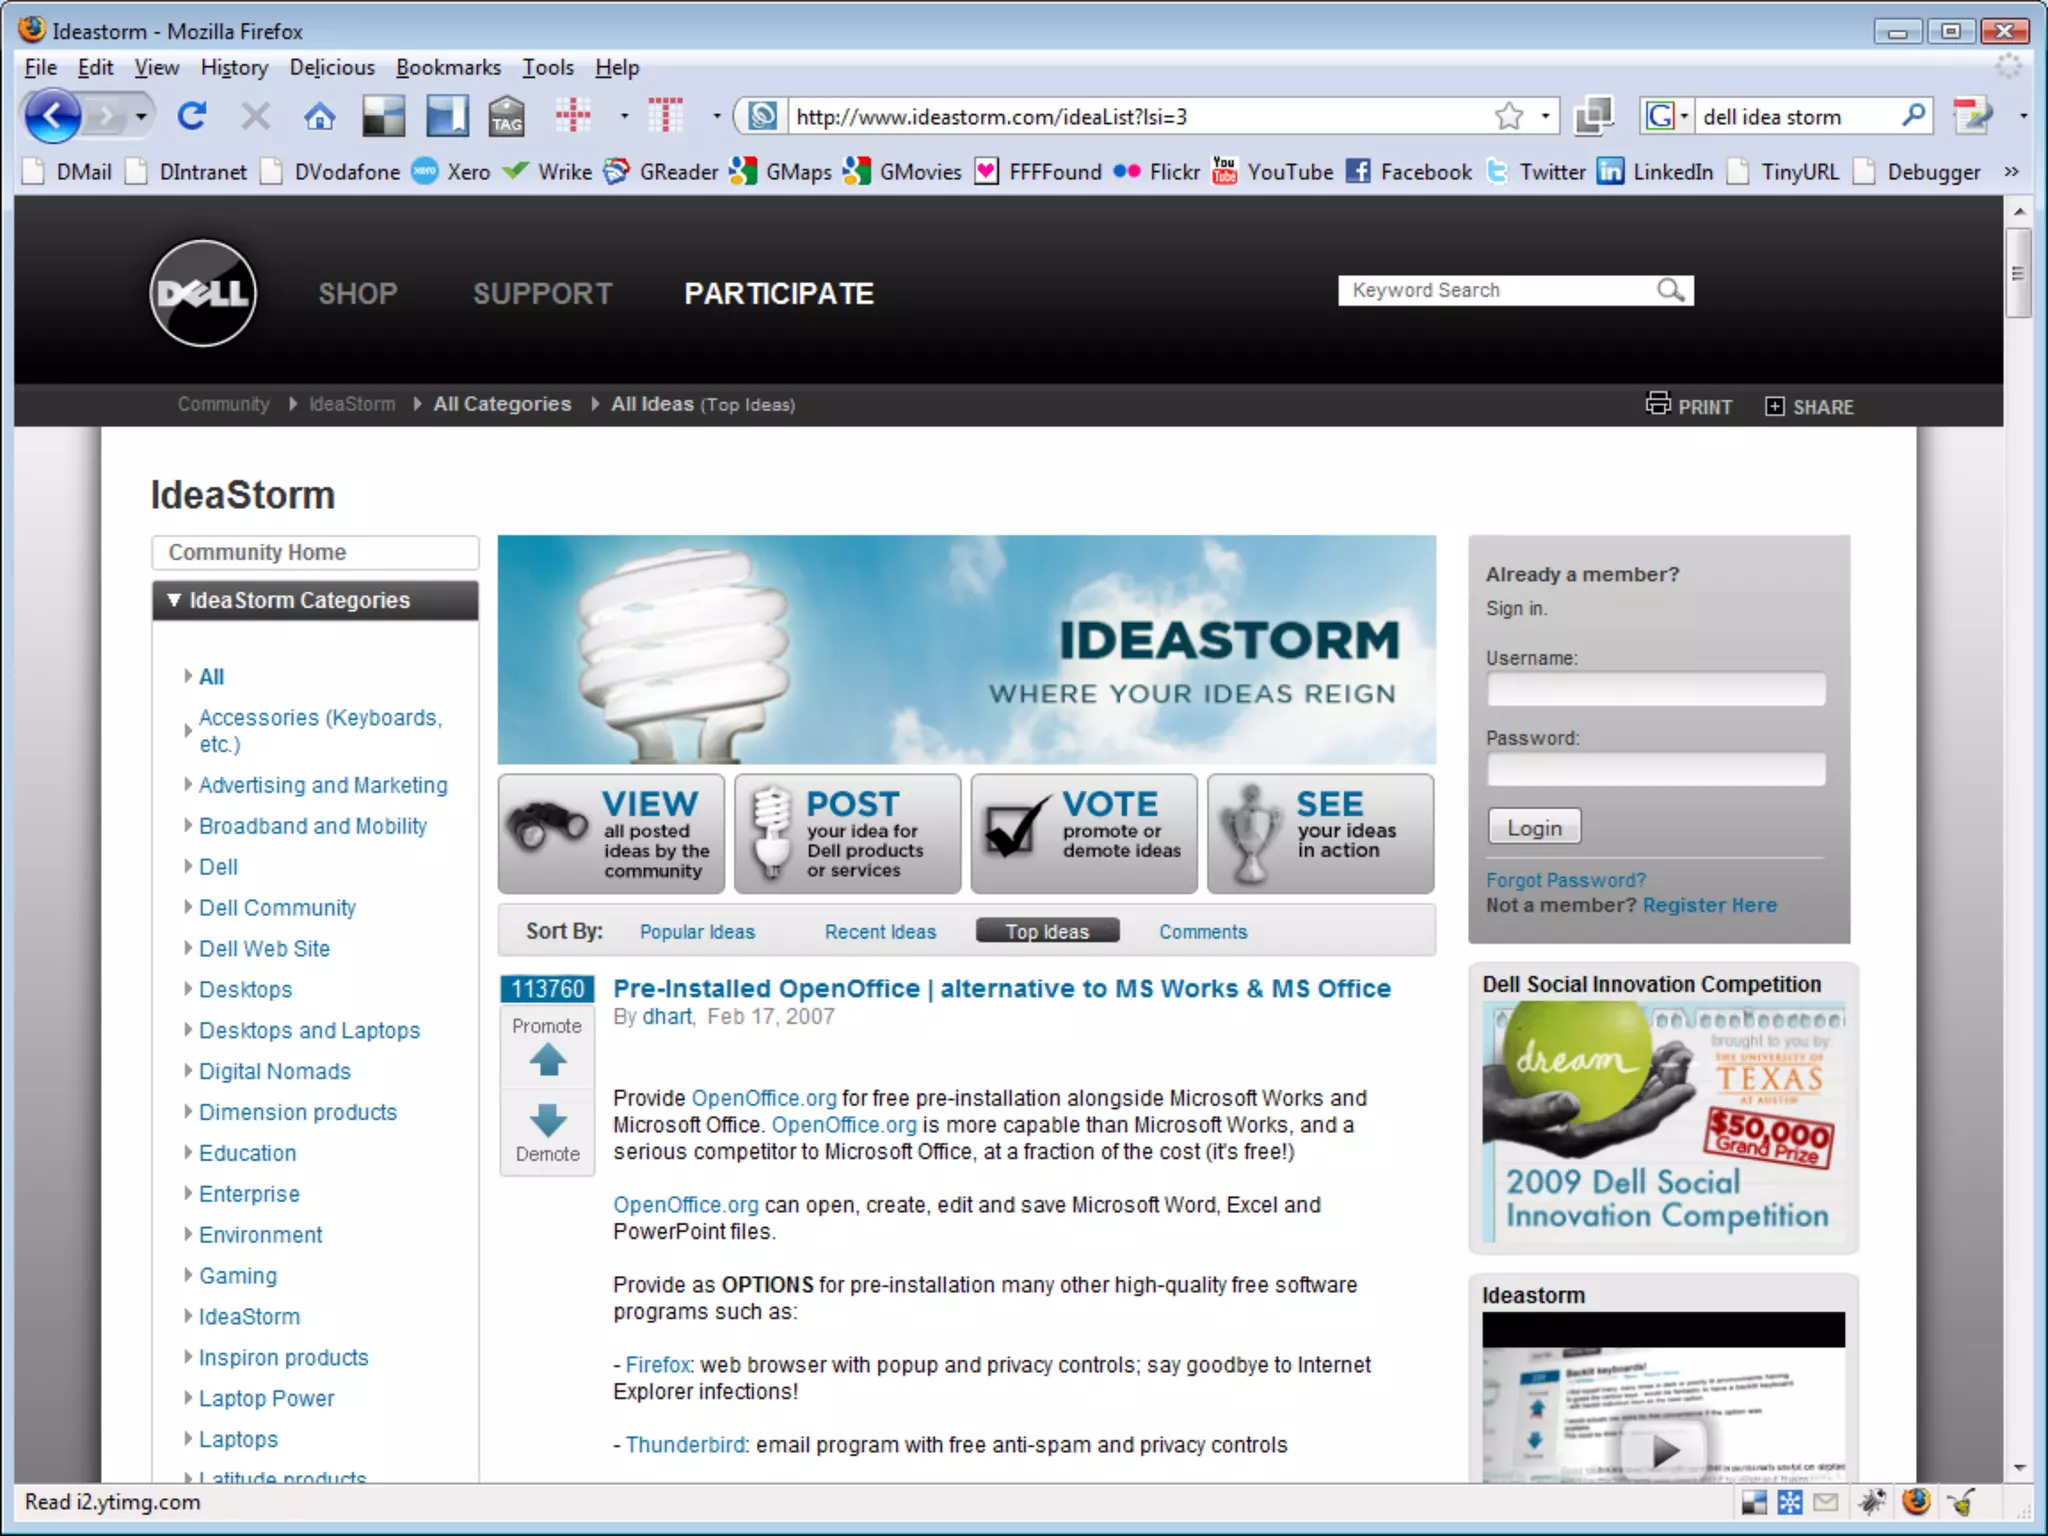The width and height of the screenshot is (2048, 1536).
Task: Sort by Recent Ideas
Action: point(880,931)
